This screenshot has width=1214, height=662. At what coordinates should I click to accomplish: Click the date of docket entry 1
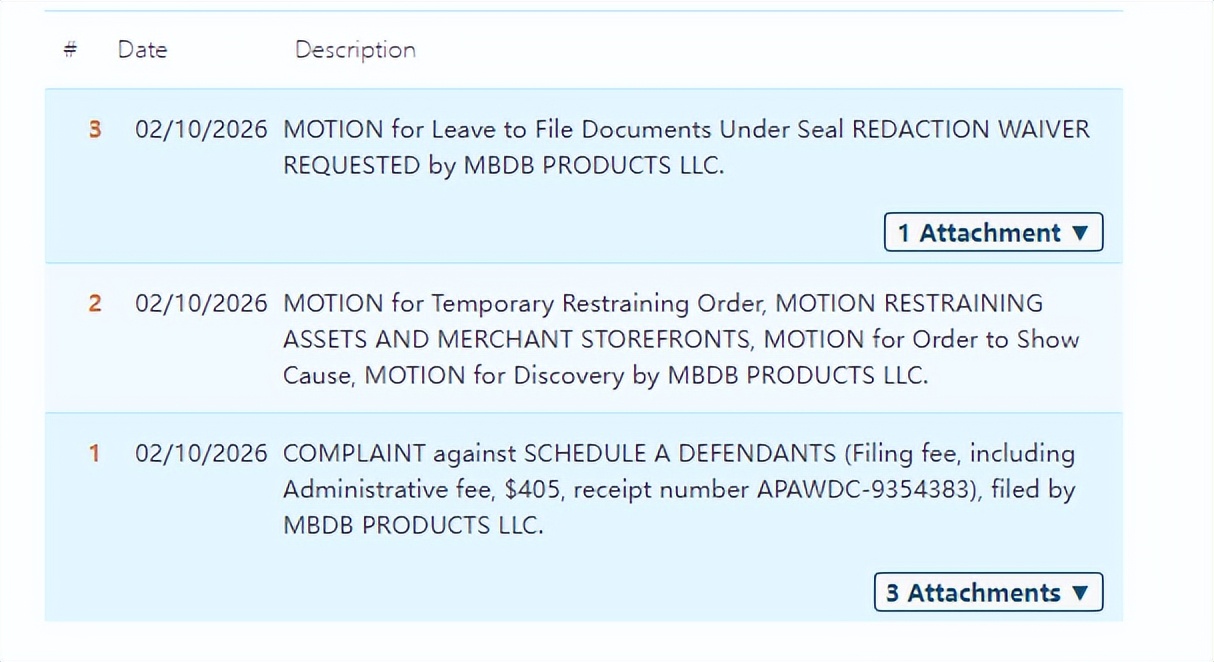[201, 454]
